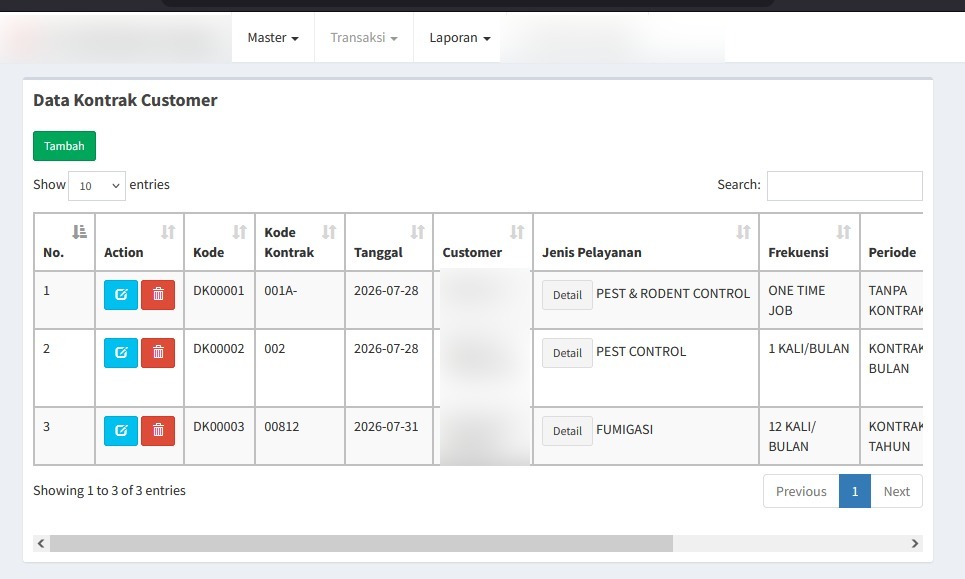This screenshot has height=579, width=965.
Task: Delete contract DK00001 using red trash icon
Action: 158,295
